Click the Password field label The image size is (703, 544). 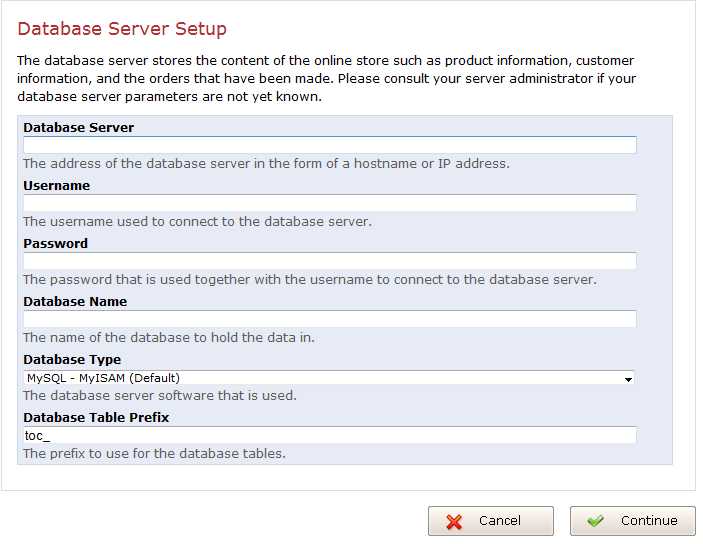(x=55, y=243)
